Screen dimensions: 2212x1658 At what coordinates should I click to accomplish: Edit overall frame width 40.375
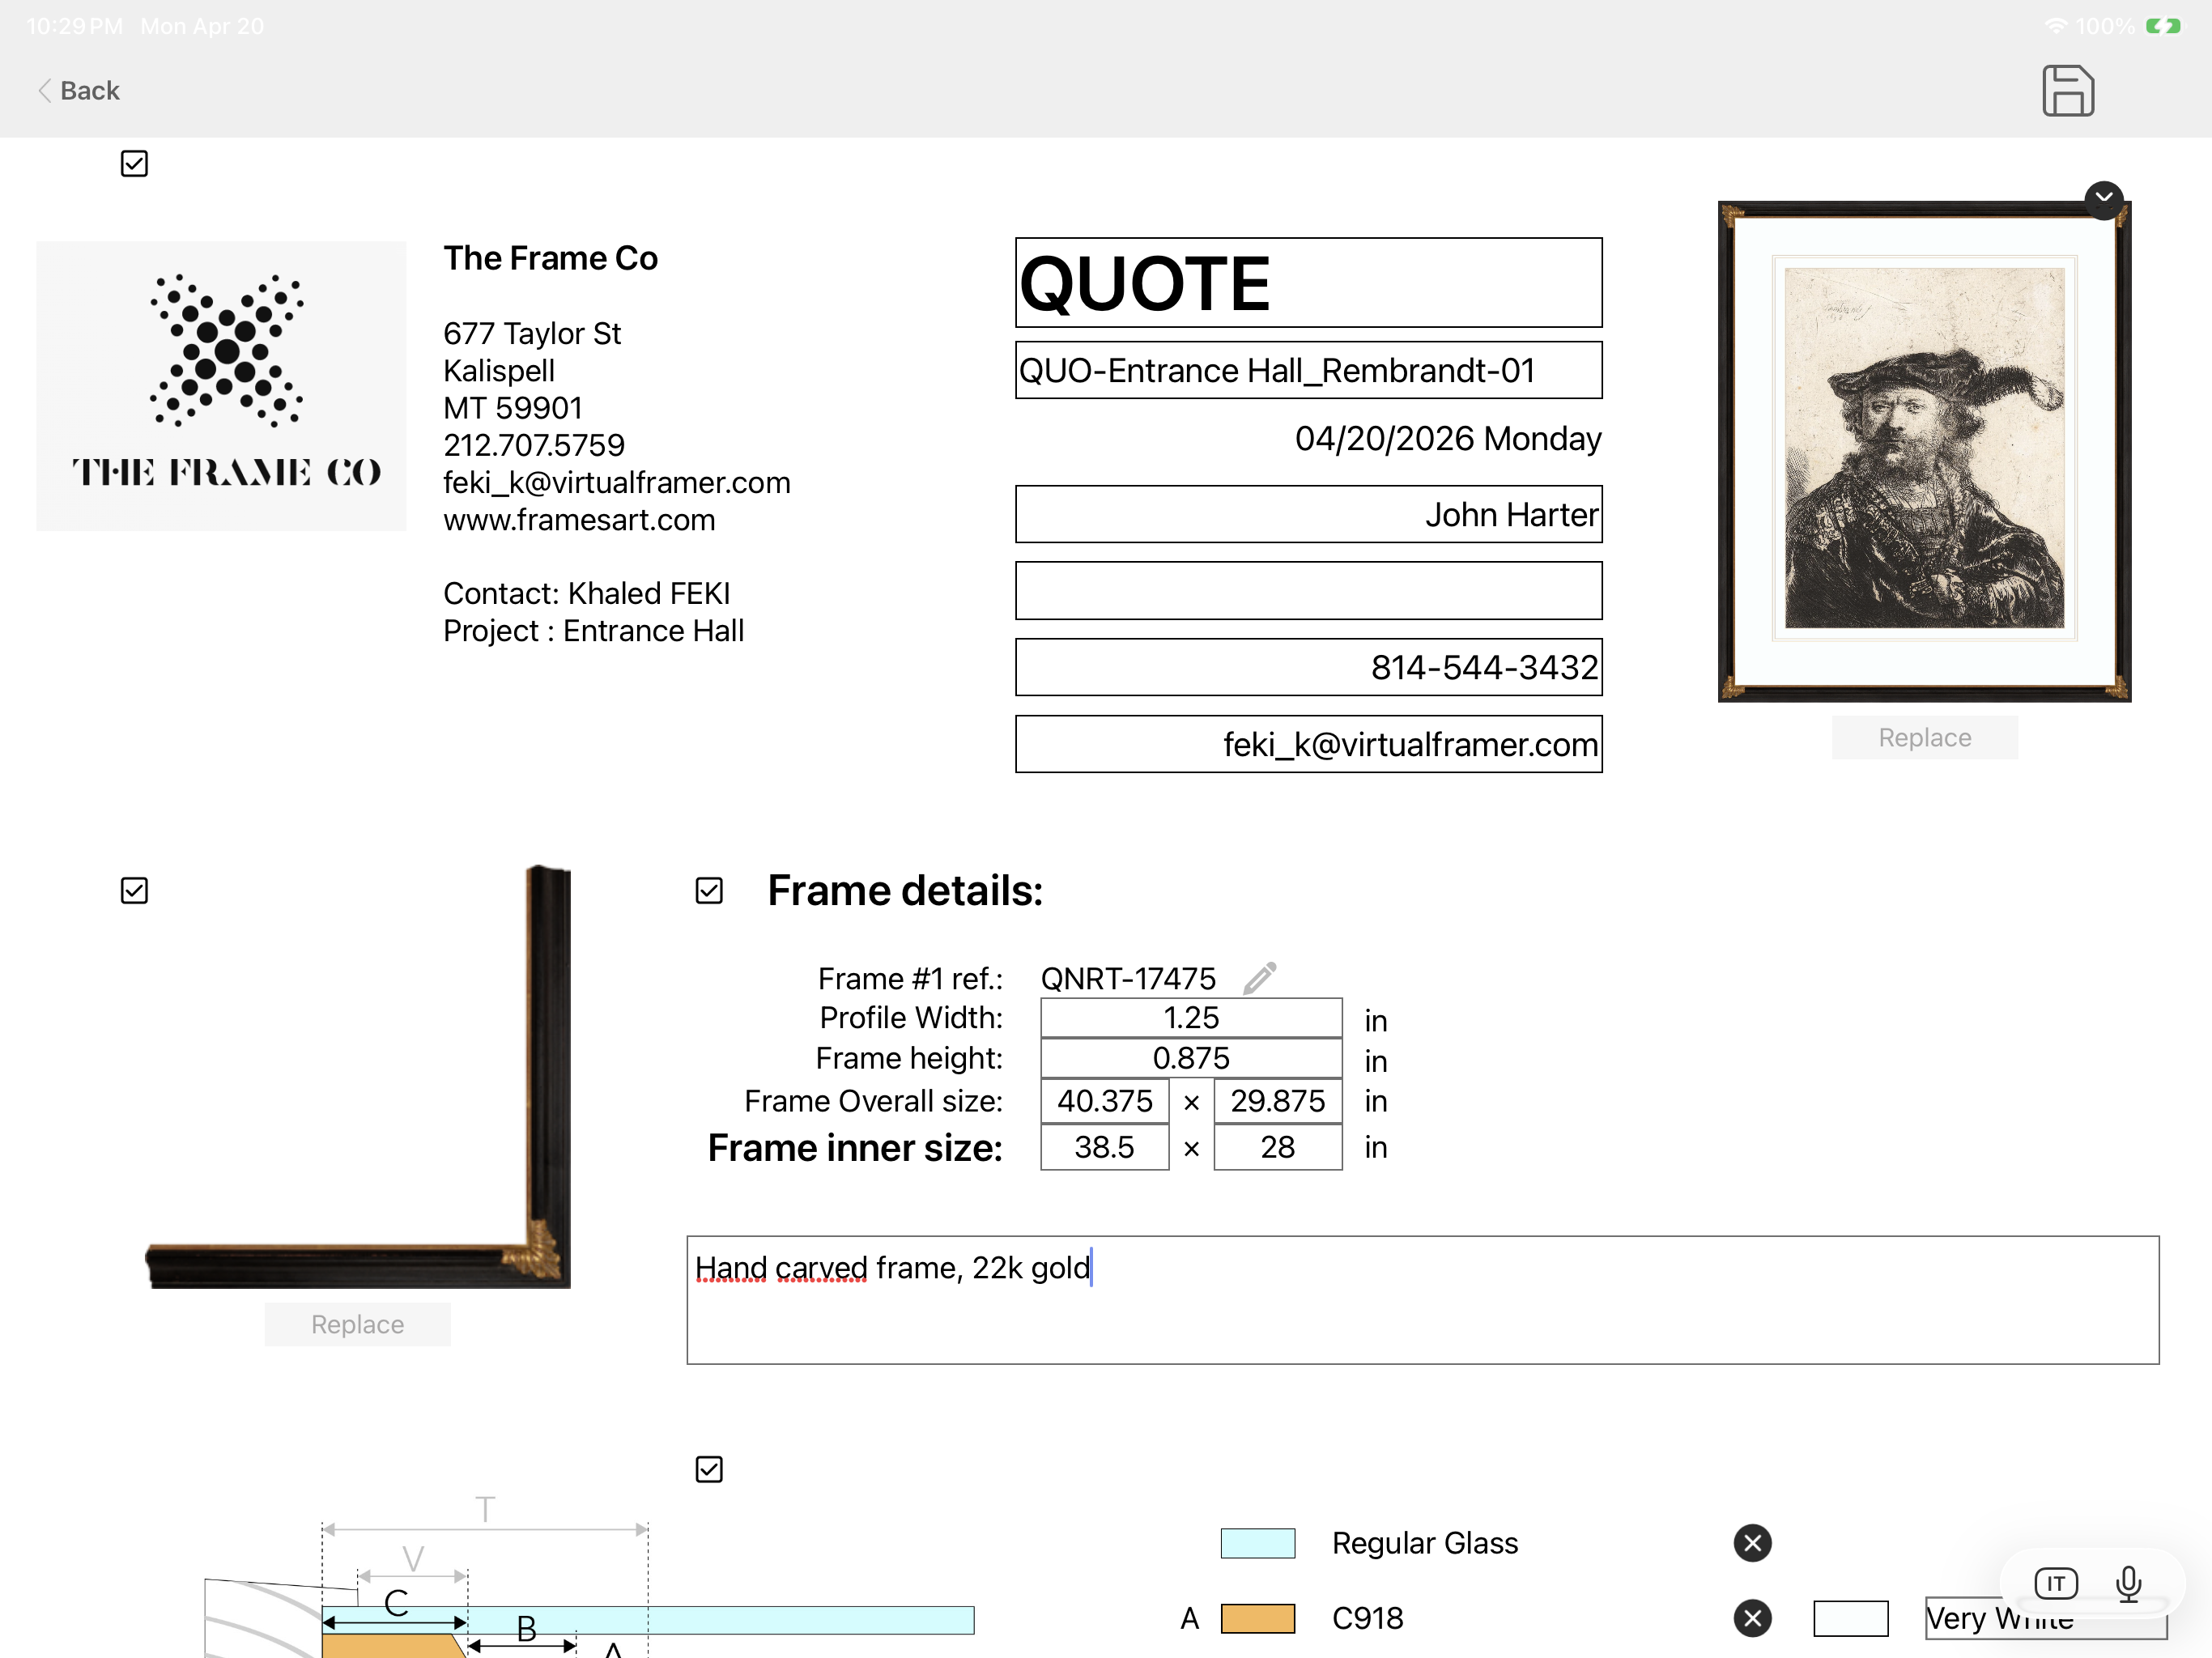[1104, 1101]
